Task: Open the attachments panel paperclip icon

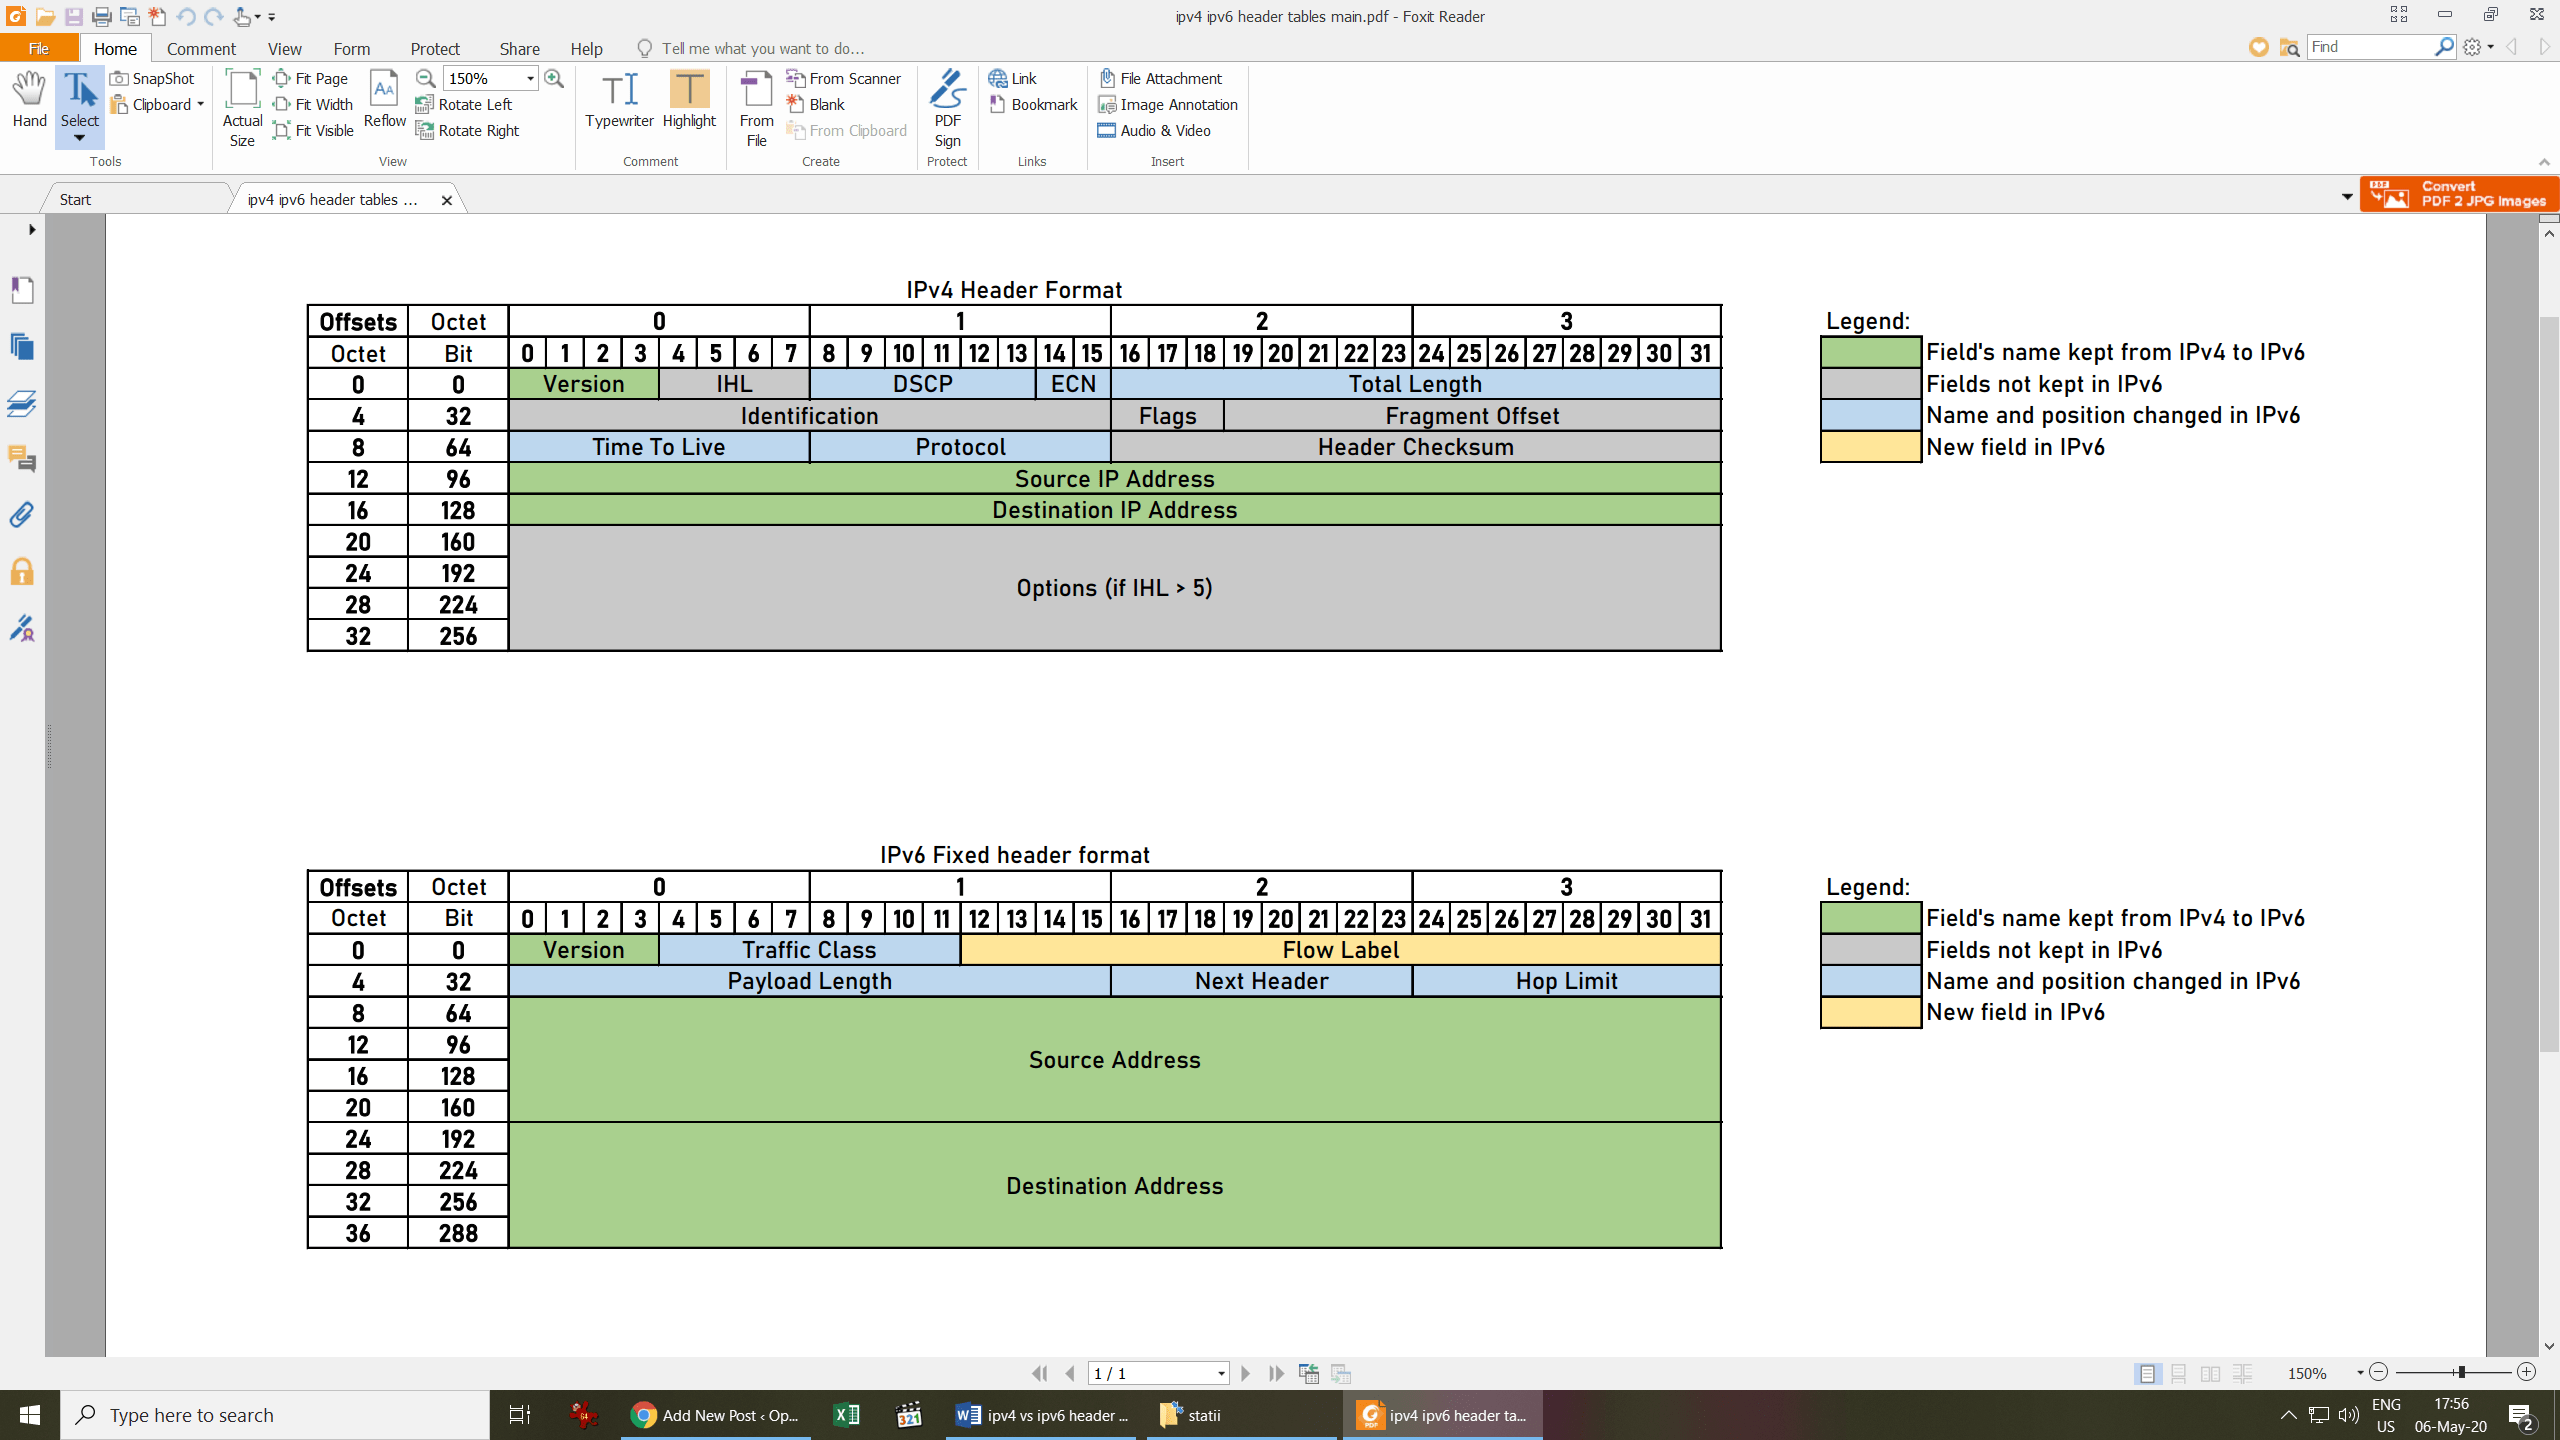Action: 22,515
